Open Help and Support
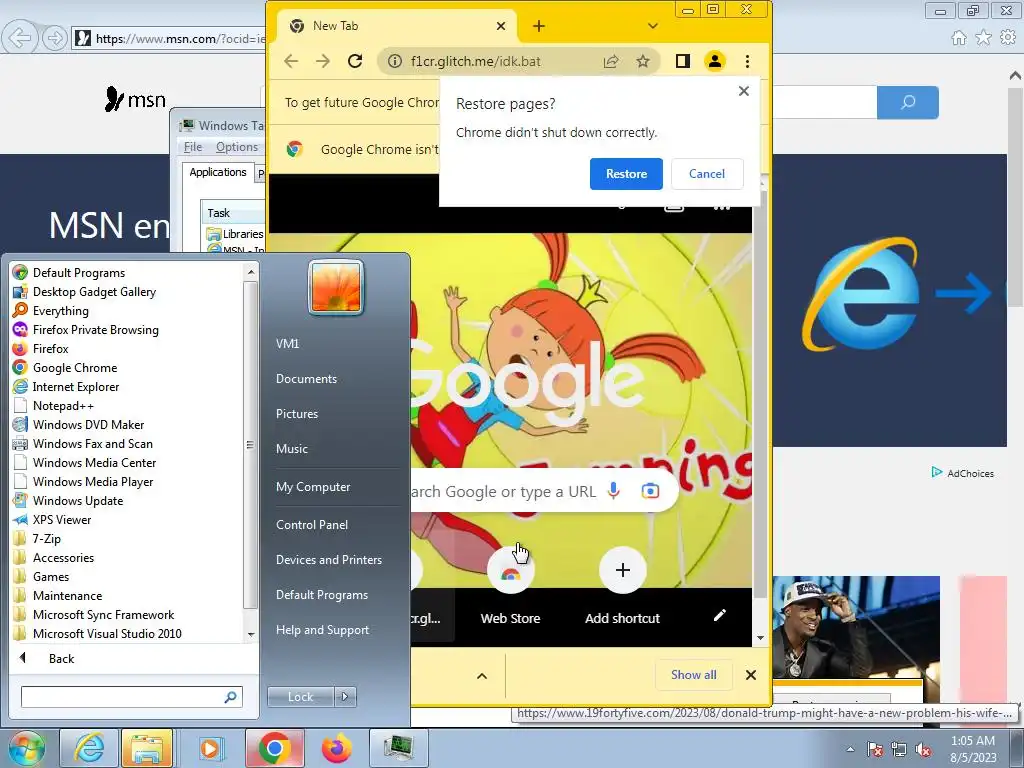This screenshot has height=768, width=1024. [322, 630]
